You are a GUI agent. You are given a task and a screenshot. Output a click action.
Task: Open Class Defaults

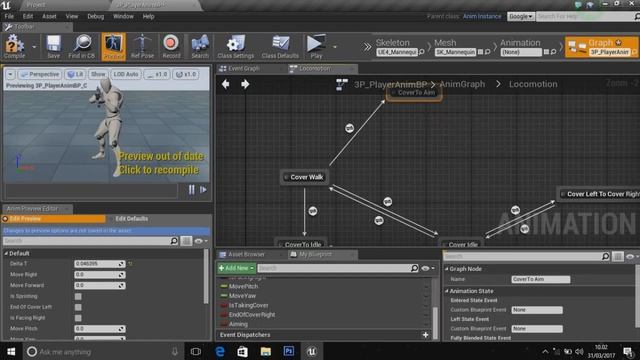[x=280, y=46]
